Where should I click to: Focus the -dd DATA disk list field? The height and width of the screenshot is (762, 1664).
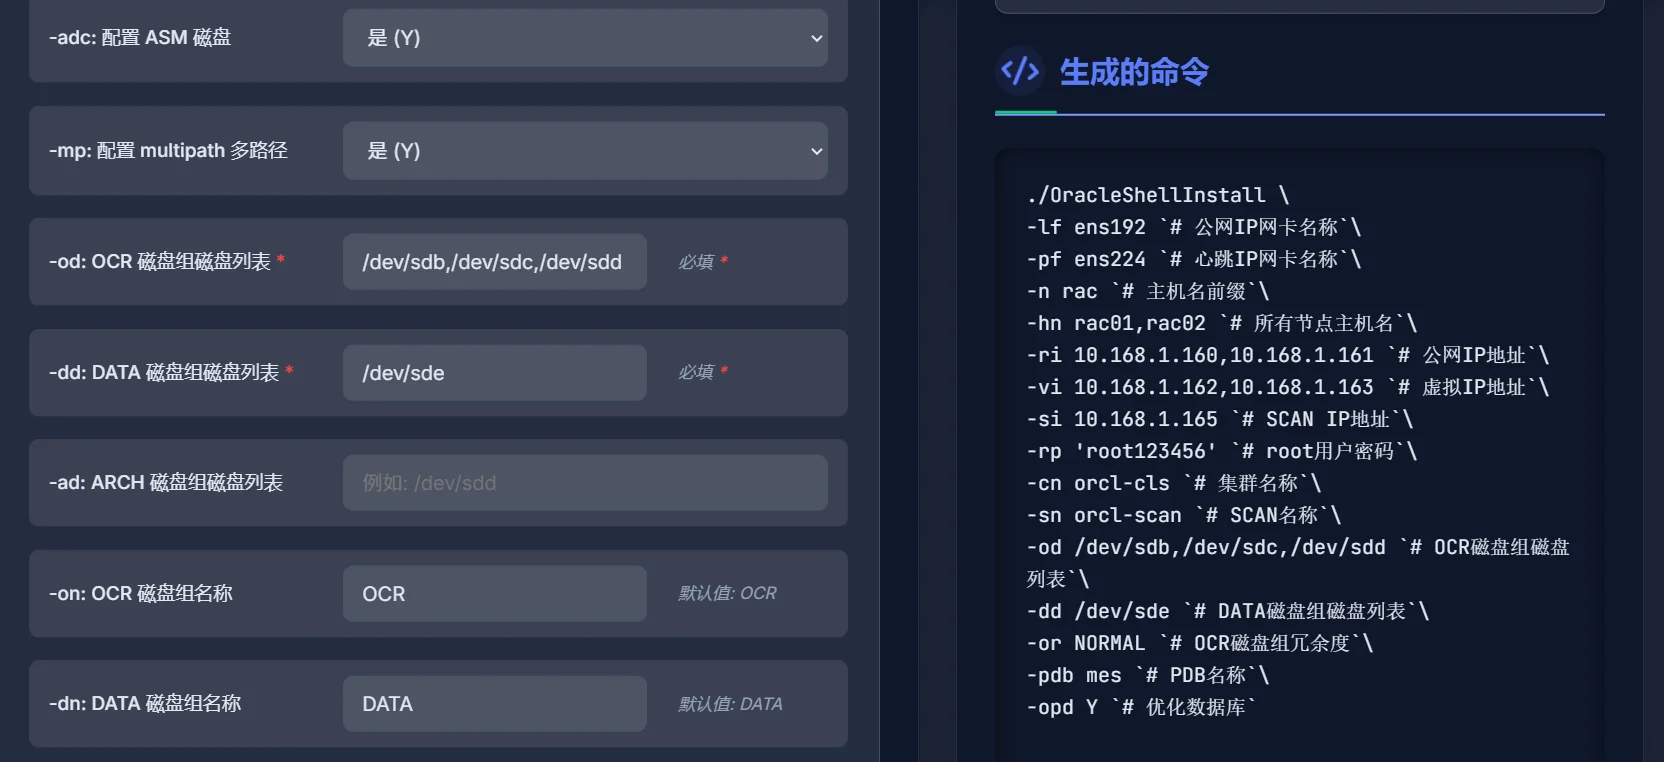pyautogui.click(x=494, y=373)
